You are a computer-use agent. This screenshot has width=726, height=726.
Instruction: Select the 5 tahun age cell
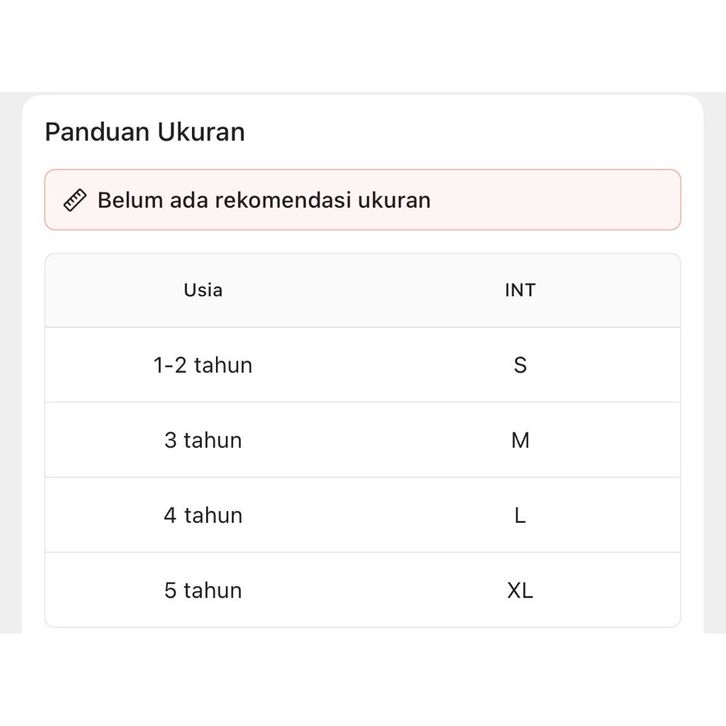point(203,590)
